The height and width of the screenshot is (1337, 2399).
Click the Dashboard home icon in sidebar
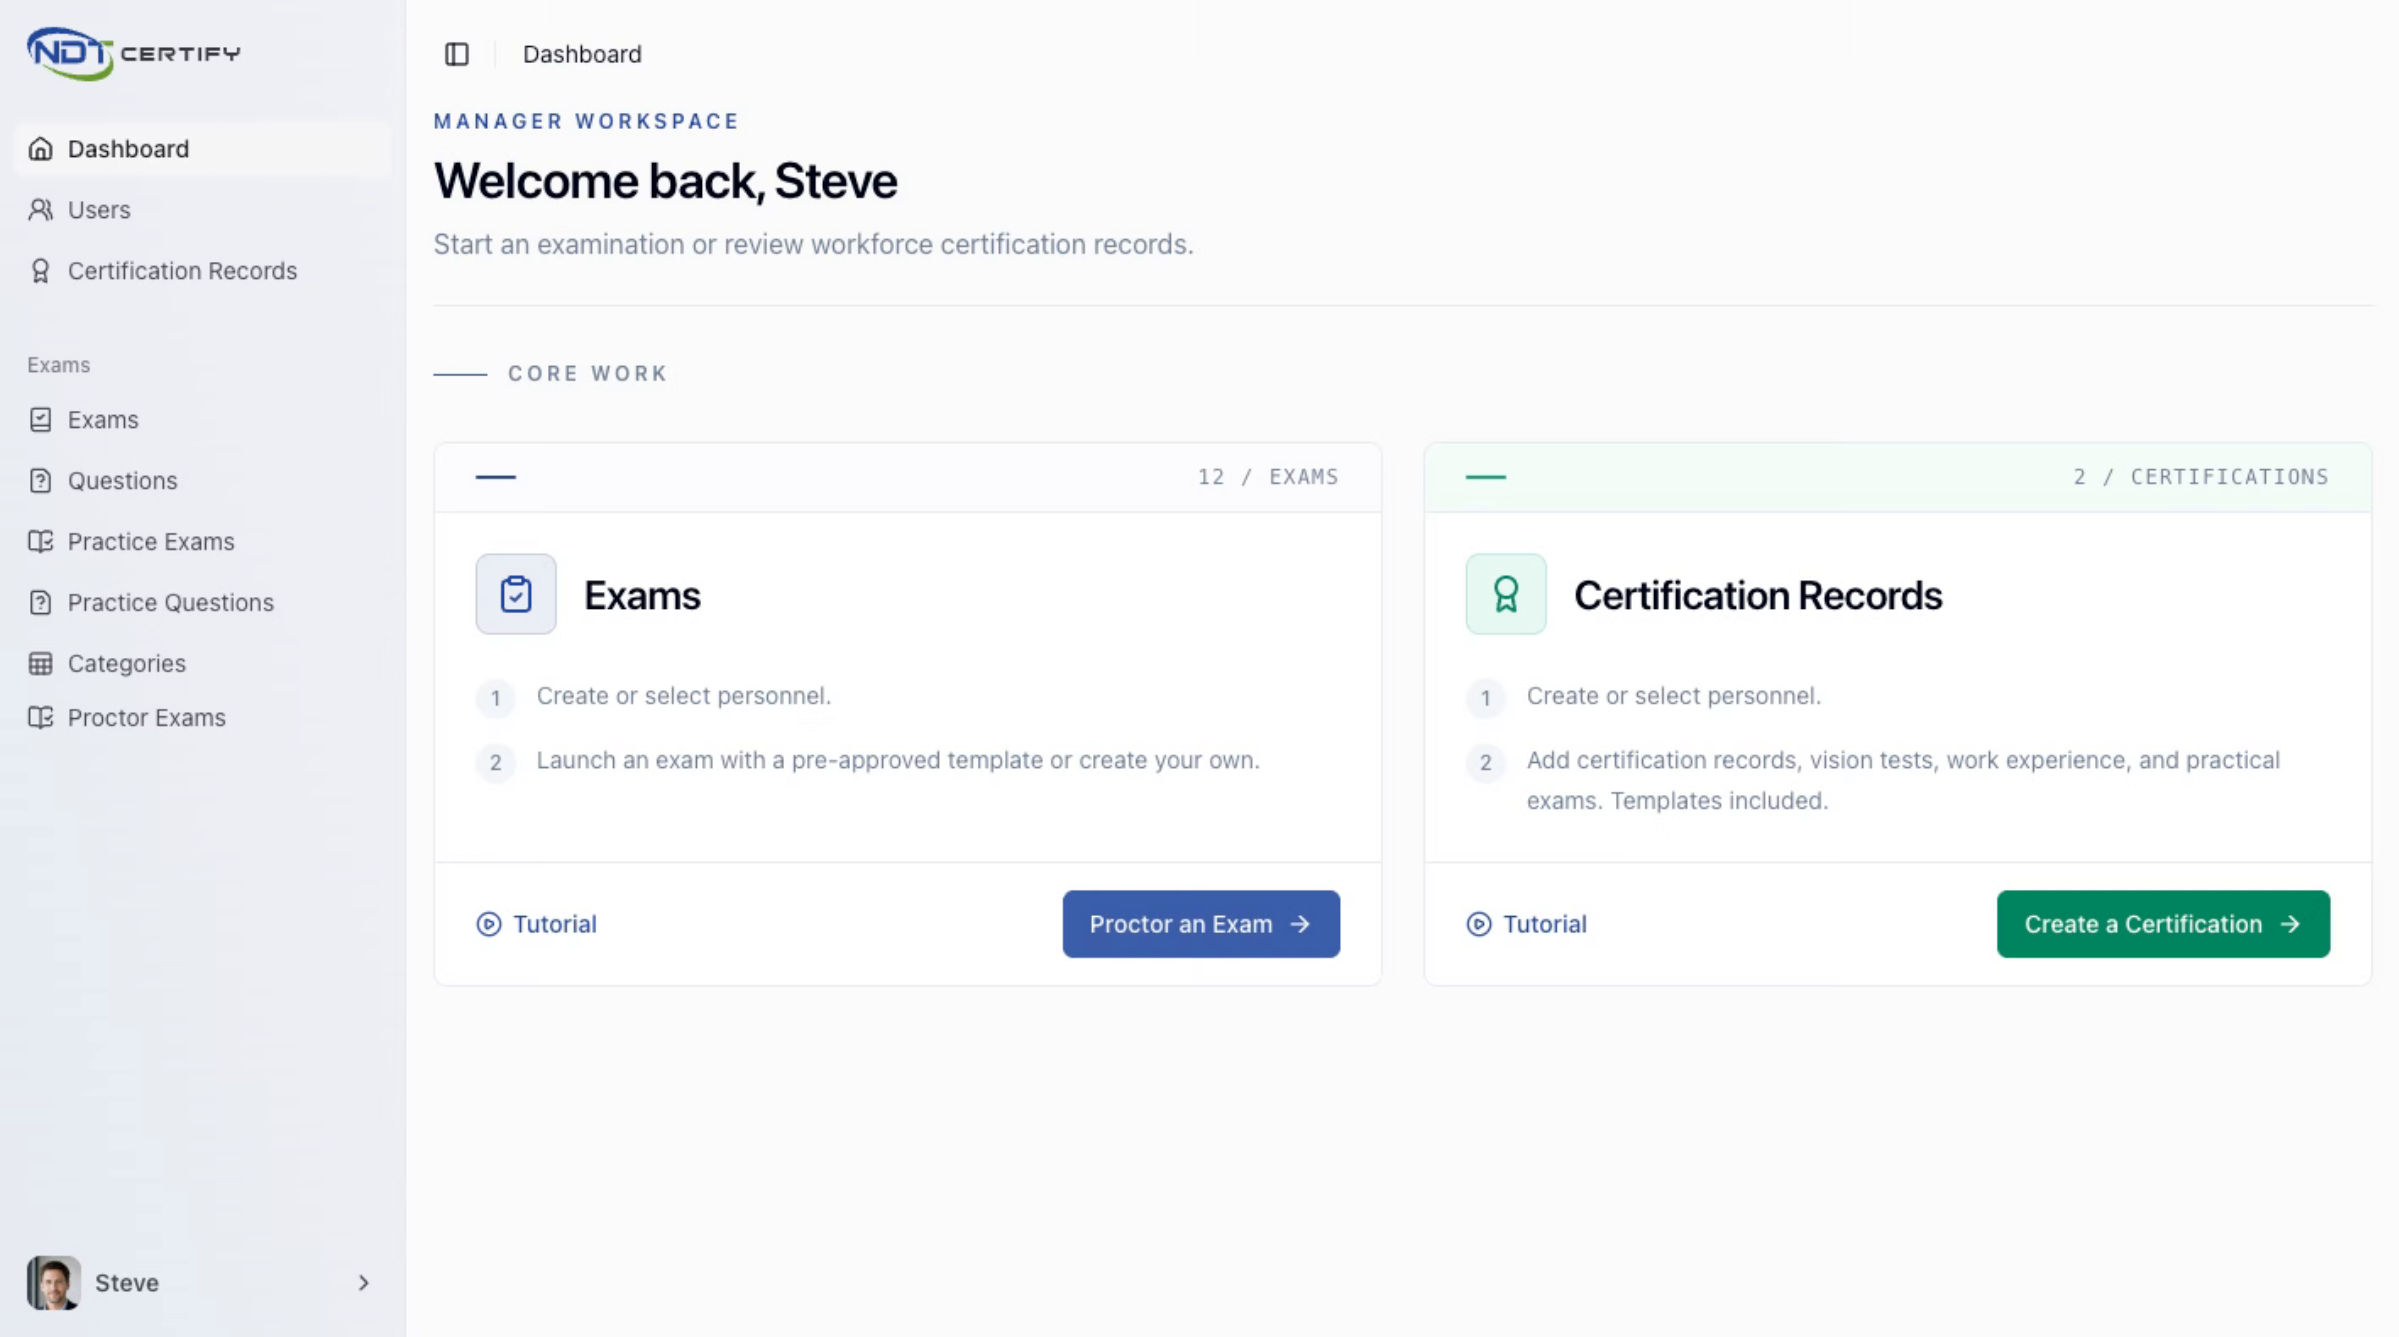coord(40,149)
